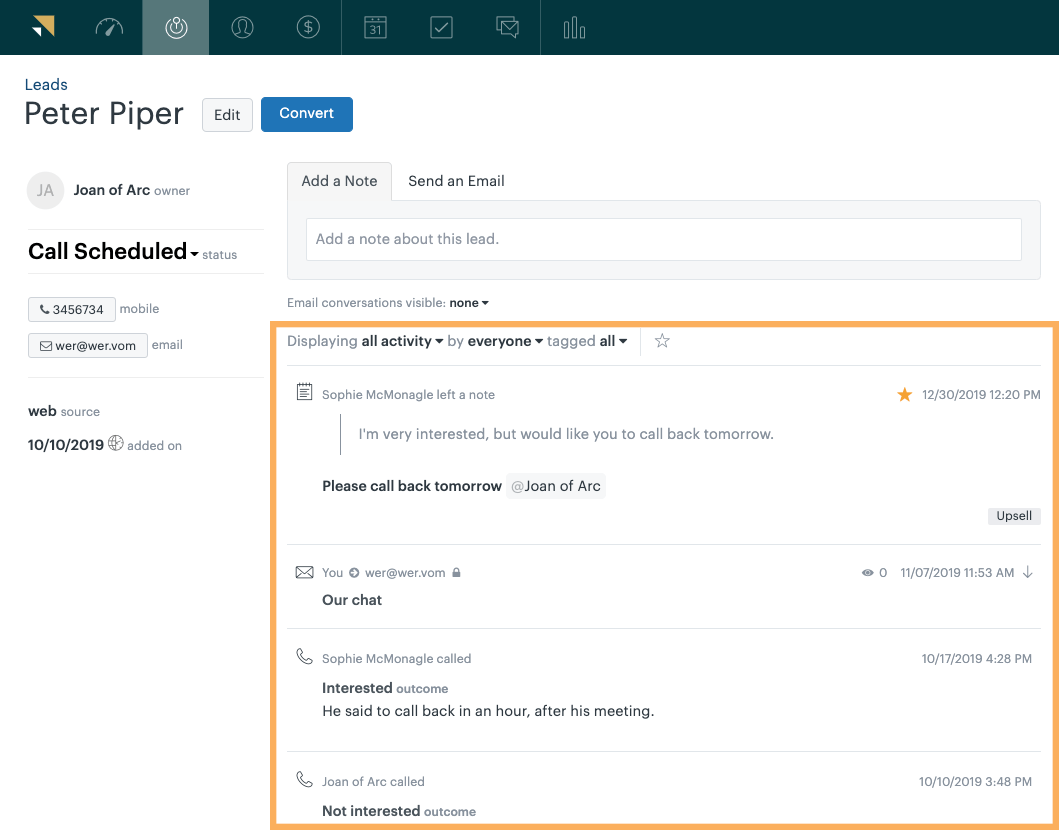
Task: Click the @Joan of Arc mention
Action: pyautogui.click(x=556, y=486)
